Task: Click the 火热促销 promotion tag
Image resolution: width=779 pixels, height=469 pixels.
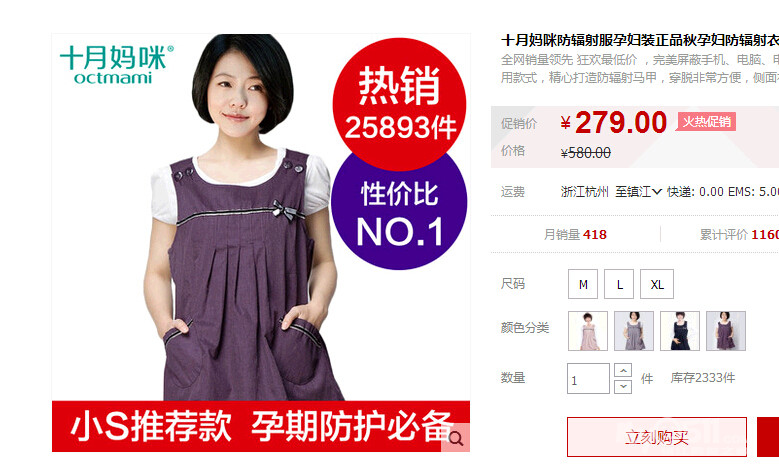Action: (706, 121)
